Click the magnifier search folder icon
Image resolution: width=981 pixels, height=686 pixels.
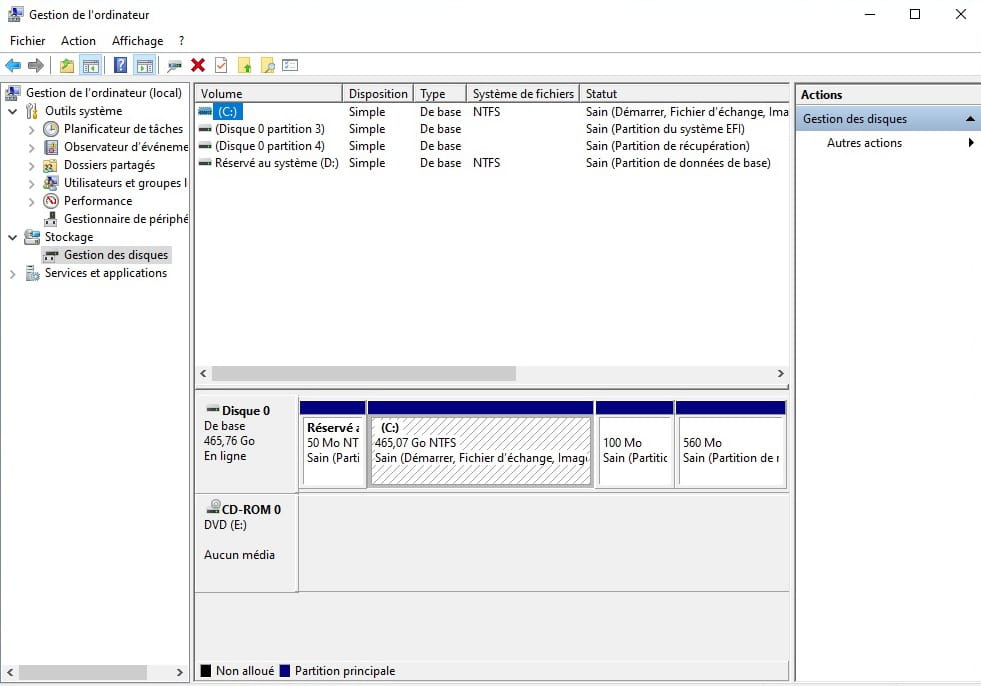[267, 66]
